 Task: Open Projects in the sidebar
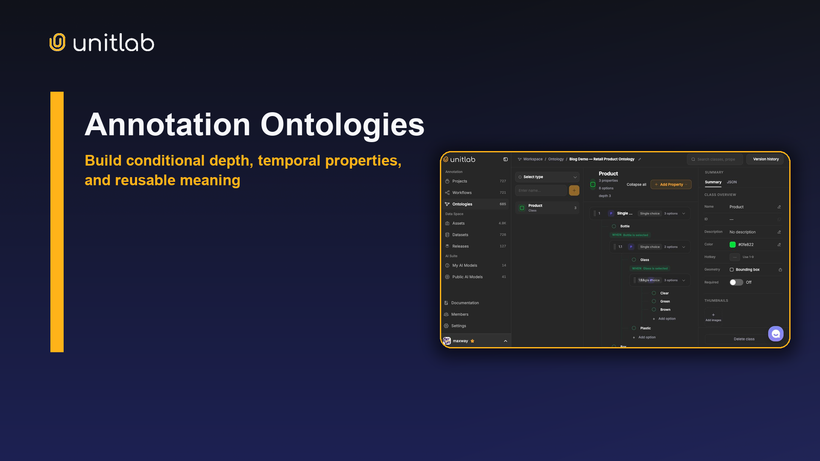(475, 181)
